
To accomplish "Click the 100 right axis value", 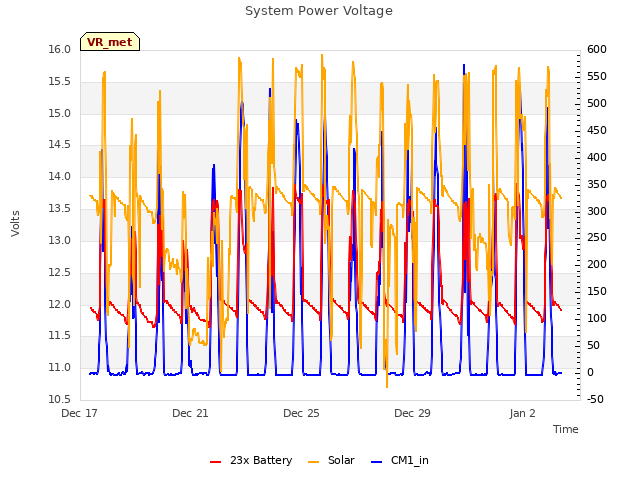I will click(597, 318).
